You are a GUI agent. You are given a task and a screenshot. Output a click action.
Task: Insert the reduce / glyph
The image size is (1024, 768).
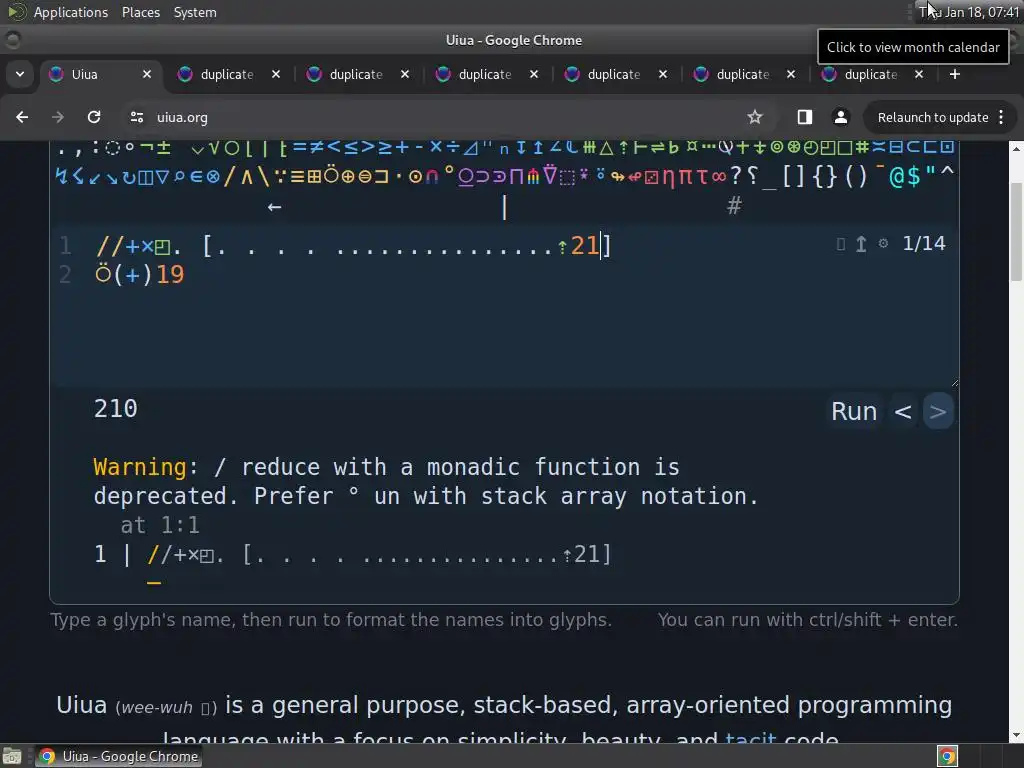(229, 176)
